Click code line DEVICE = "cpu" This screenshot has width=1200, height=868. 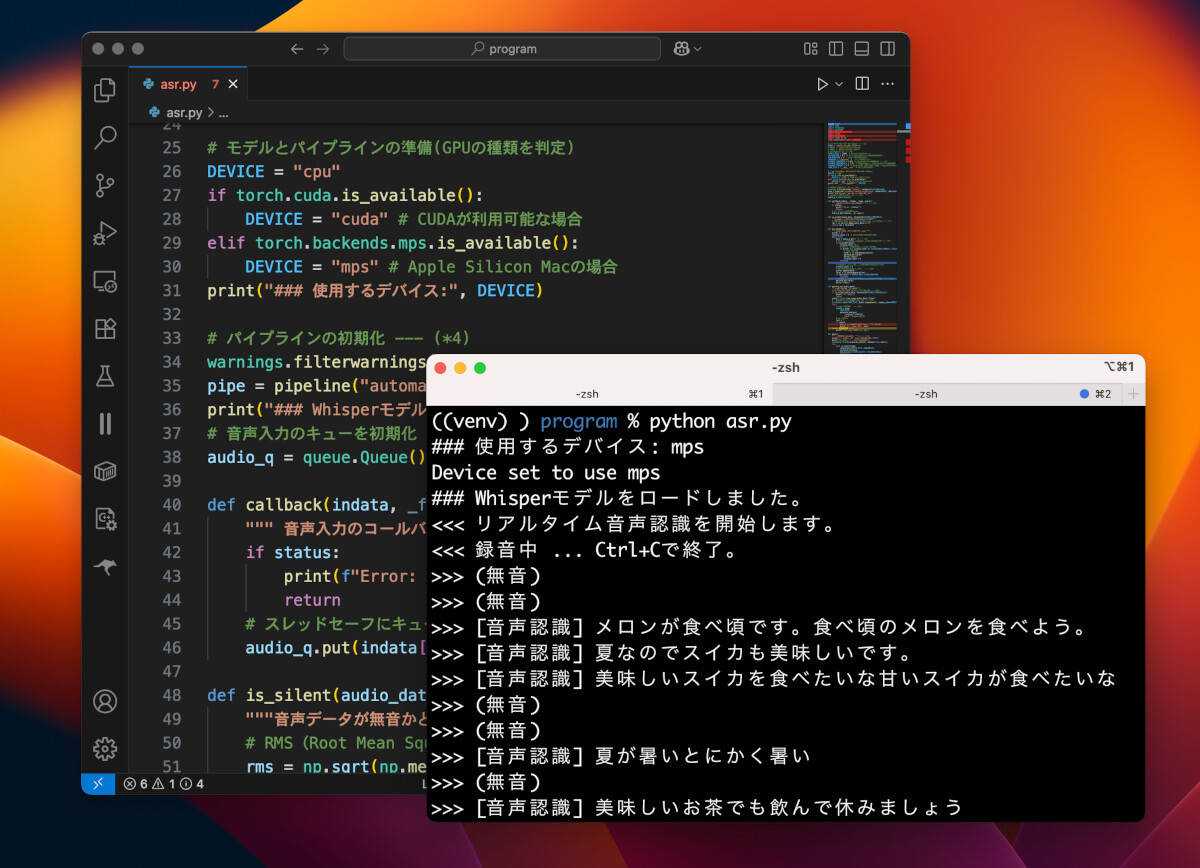click(x=274, y=171)
